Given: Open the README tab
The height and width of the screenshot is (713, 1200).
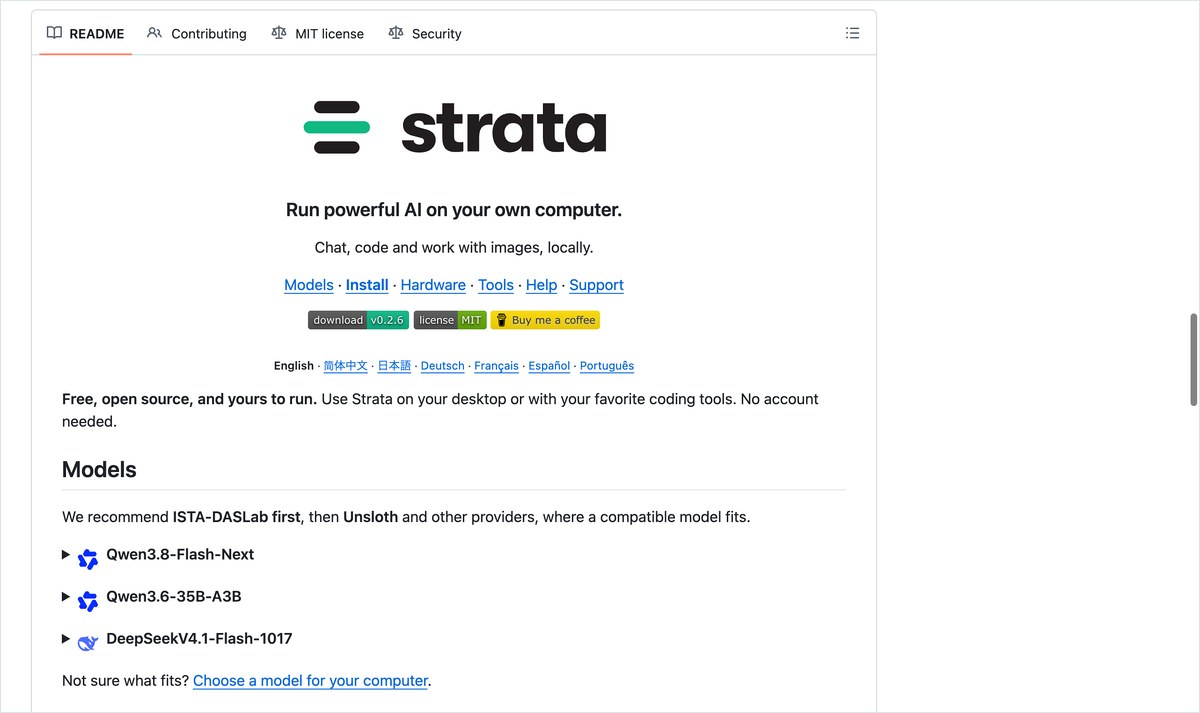Looking at the screenshot, I should coord(85,33).
